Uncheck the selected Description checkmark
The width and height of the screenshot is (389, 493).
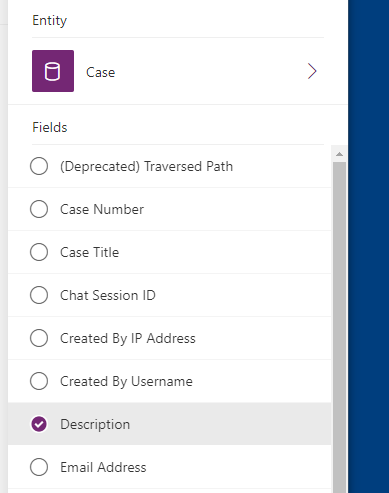click(39, 424)
